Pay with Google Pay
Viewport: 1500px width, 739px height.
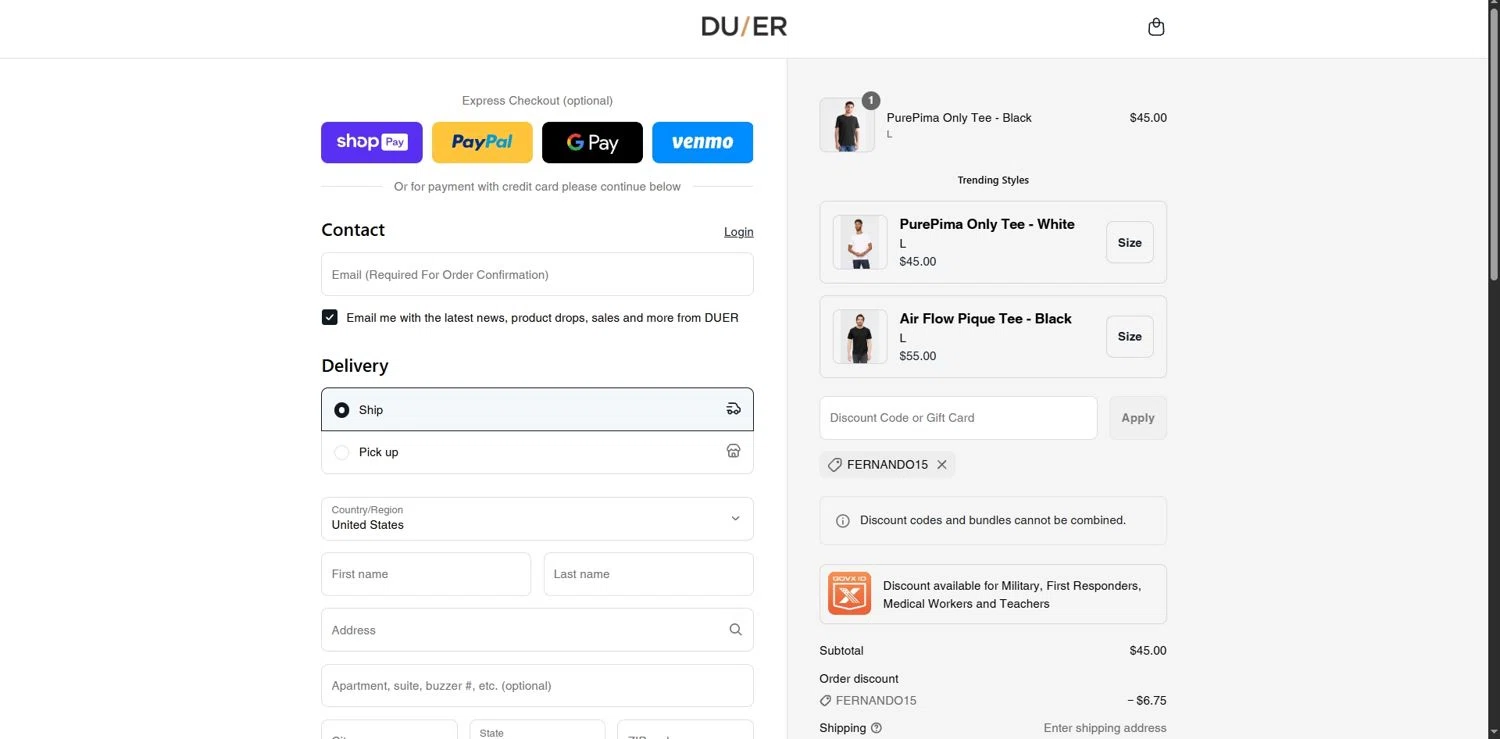592,142
